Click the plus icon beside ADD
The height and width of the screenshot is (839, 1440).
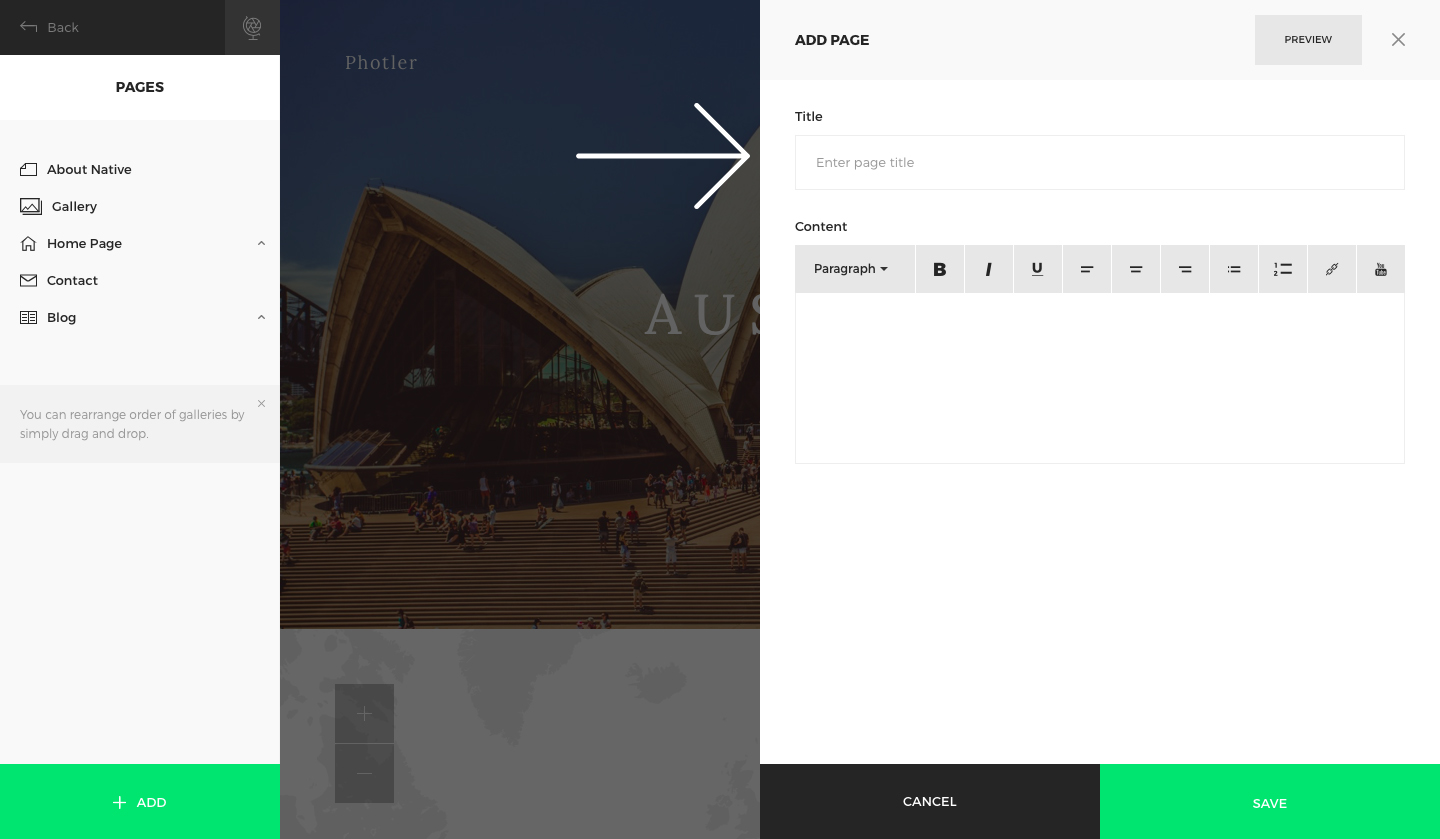[x=120, y=802]
